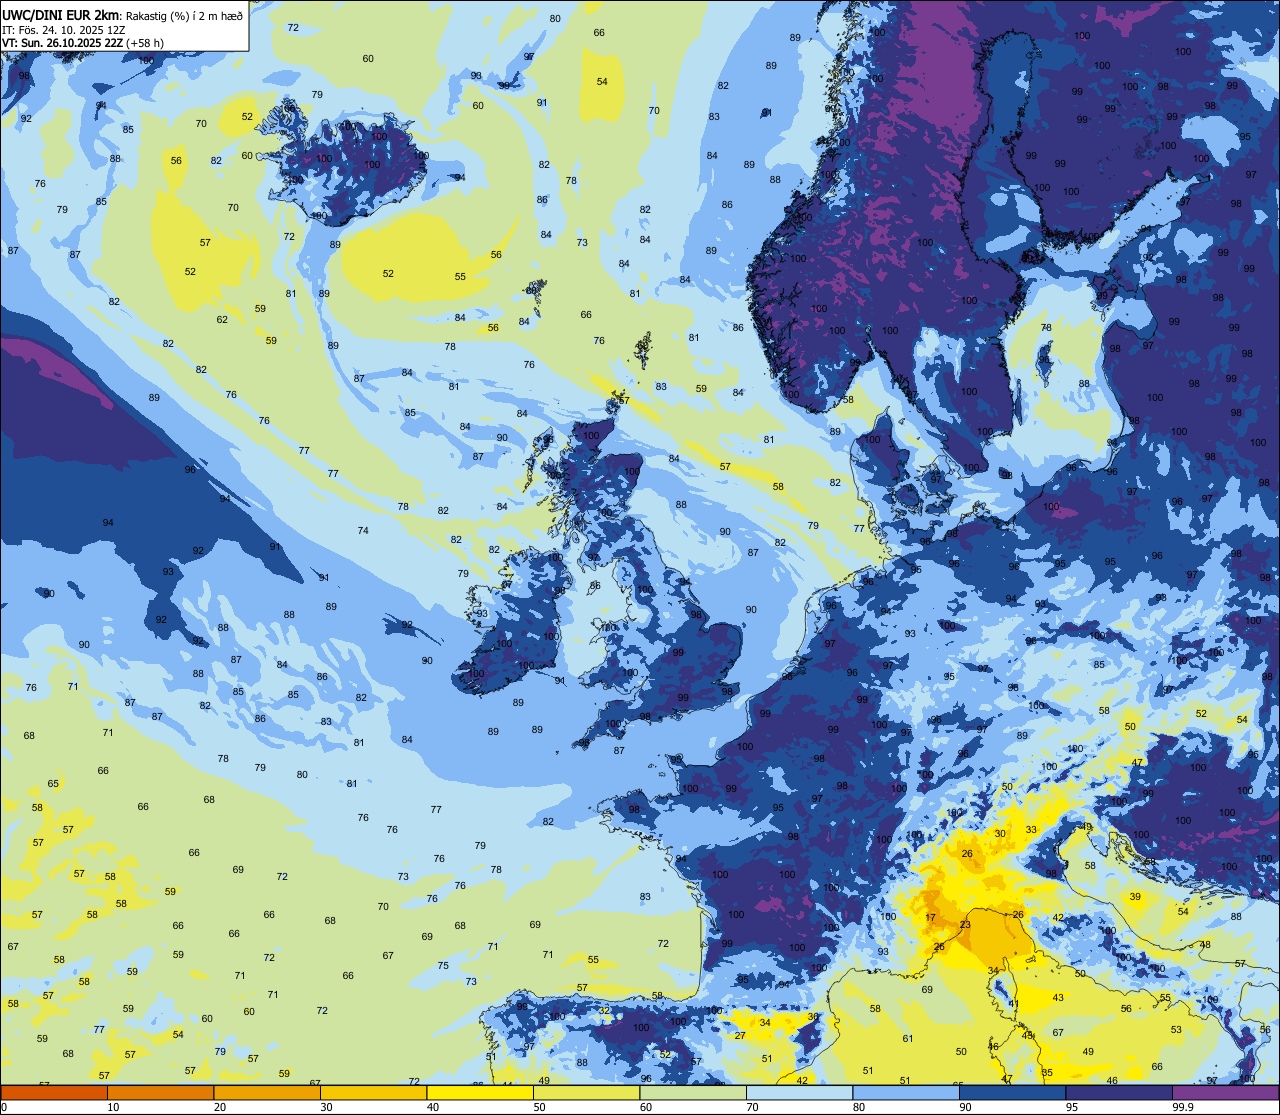Click the 20–30 amber legend swatch

(267, 1092)
